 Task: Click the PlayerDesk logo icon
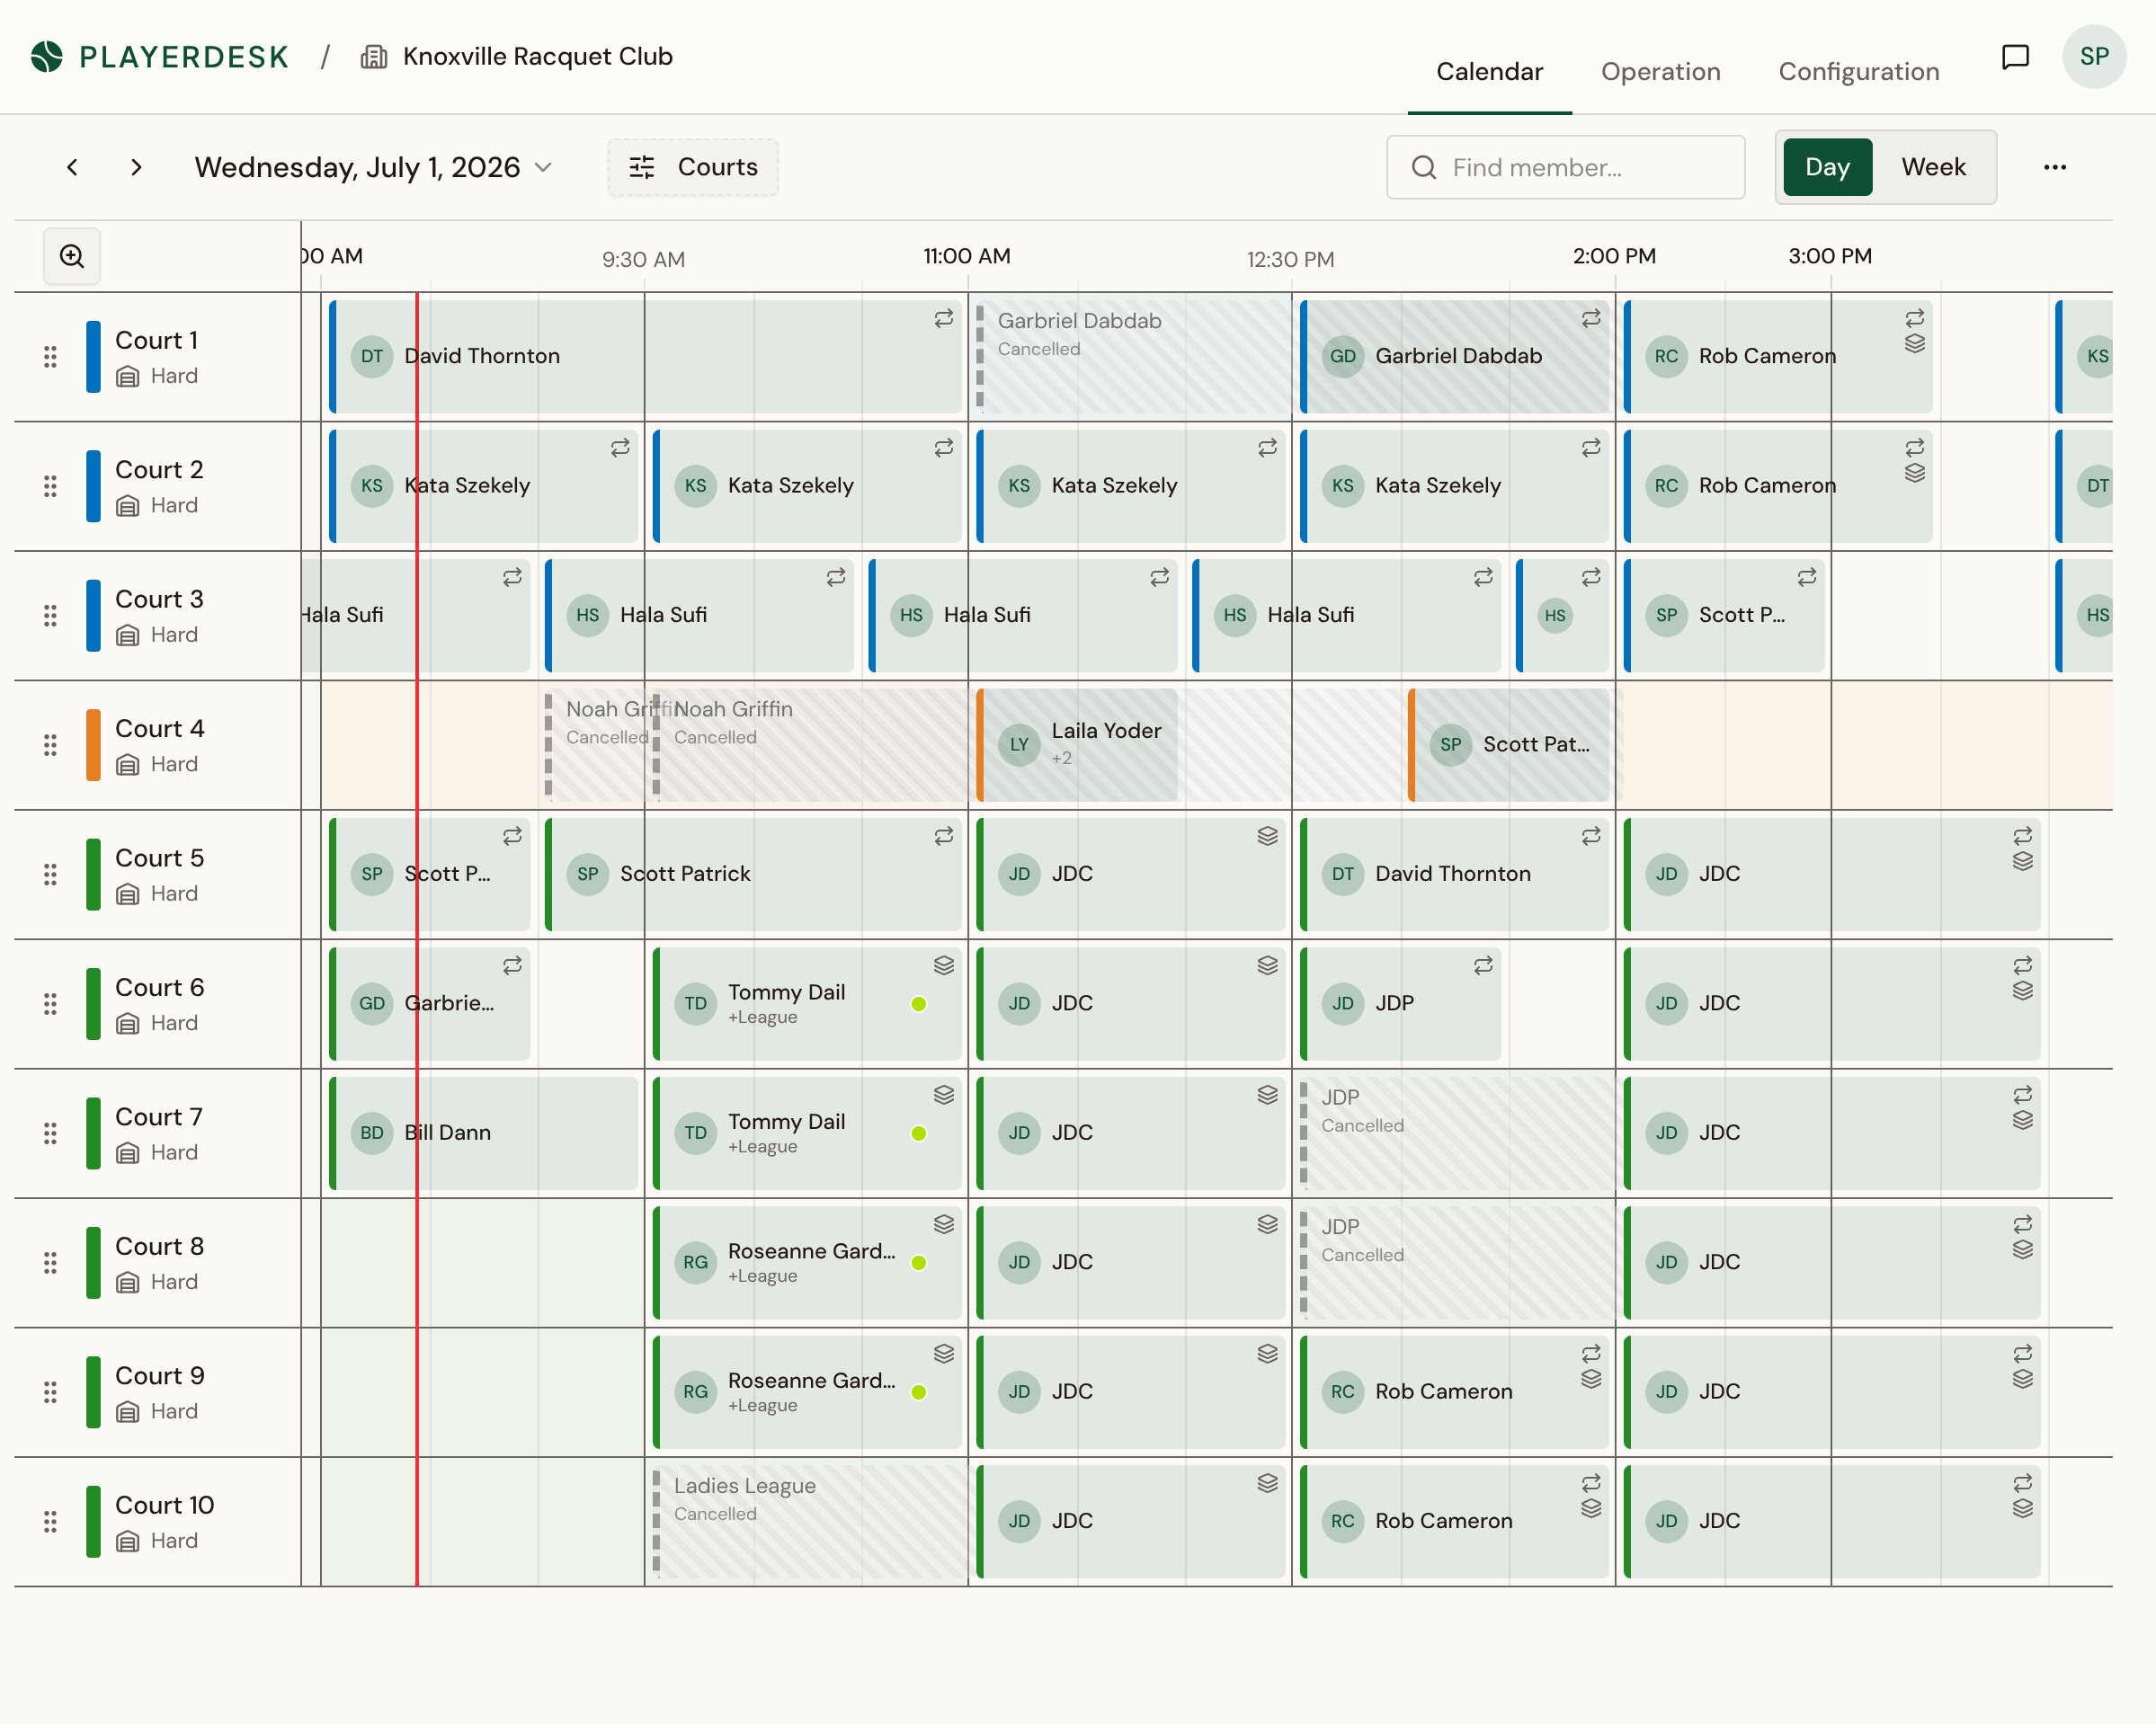tap(46, 57)
